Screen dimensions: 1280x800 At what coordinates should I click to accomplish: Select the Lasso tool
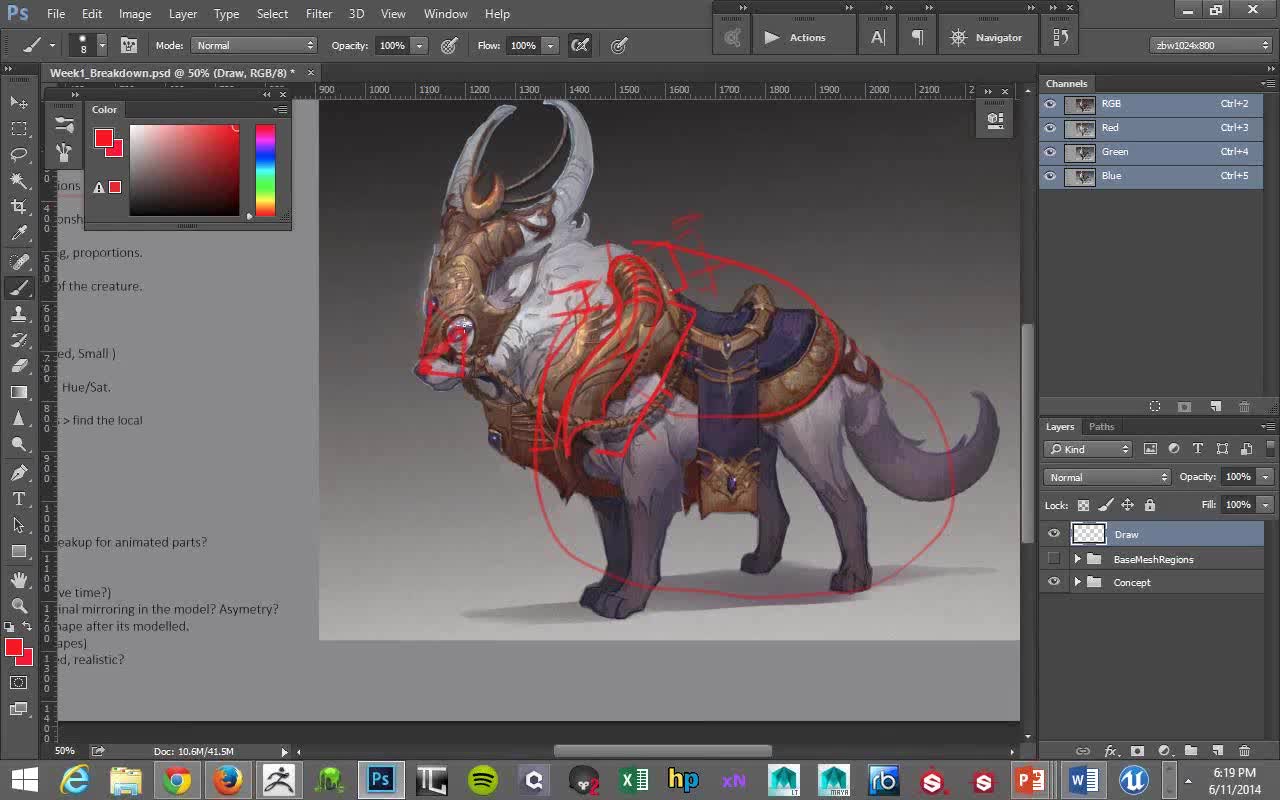[19, 154]
